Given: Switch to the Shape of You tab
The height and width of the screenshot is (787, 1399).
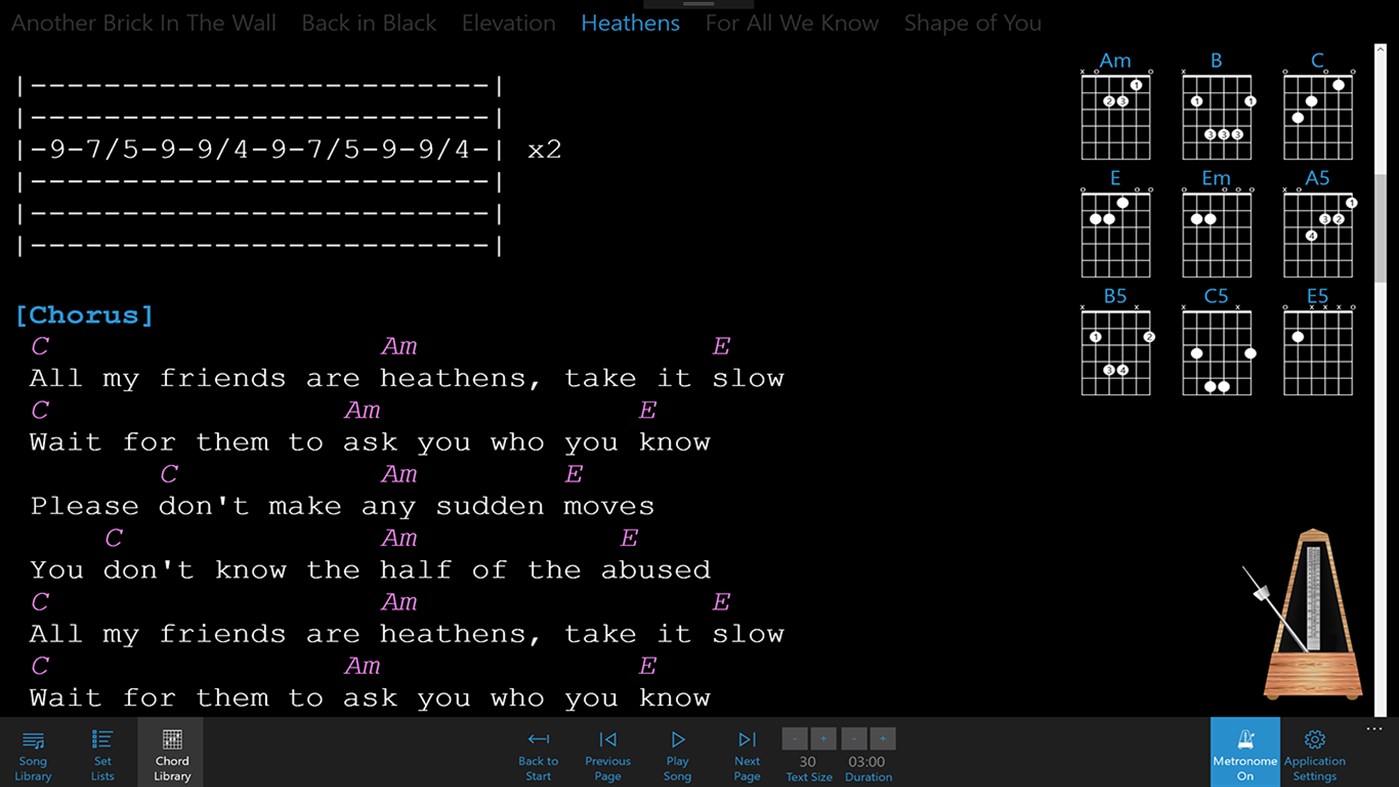Looking at the screenshot, I should (x=971, y=22).
